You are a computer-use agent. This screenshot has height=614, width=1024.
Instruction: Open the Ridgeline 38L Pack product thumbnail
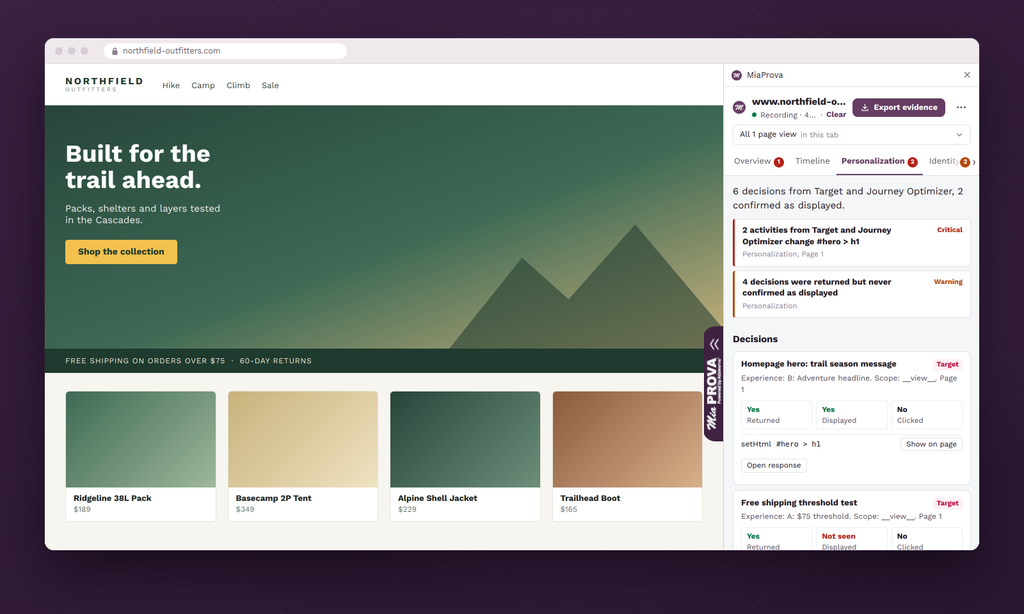pyautogui.click(x=140, y=439)
